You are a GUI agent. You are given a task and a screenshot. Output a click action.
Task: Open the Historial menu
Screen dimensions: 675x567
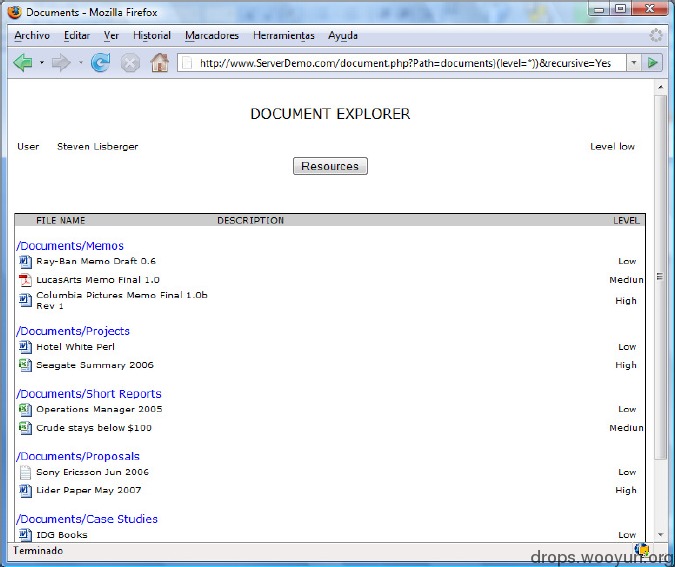pyautogui.click(x=152, y=35)
